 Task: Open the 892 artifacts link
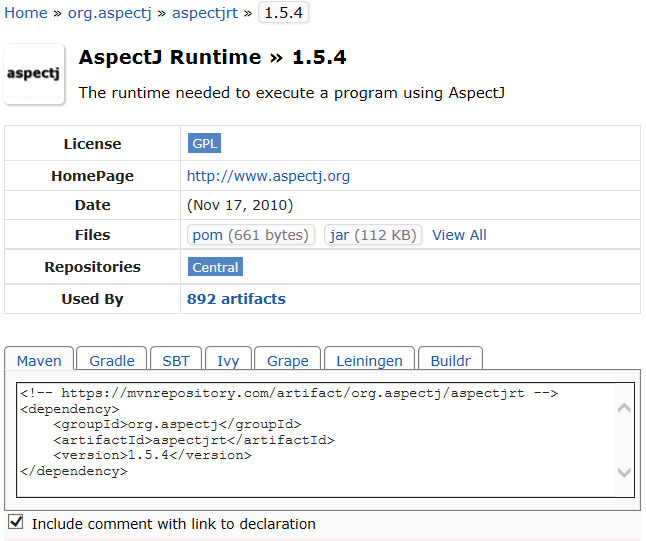236,299
